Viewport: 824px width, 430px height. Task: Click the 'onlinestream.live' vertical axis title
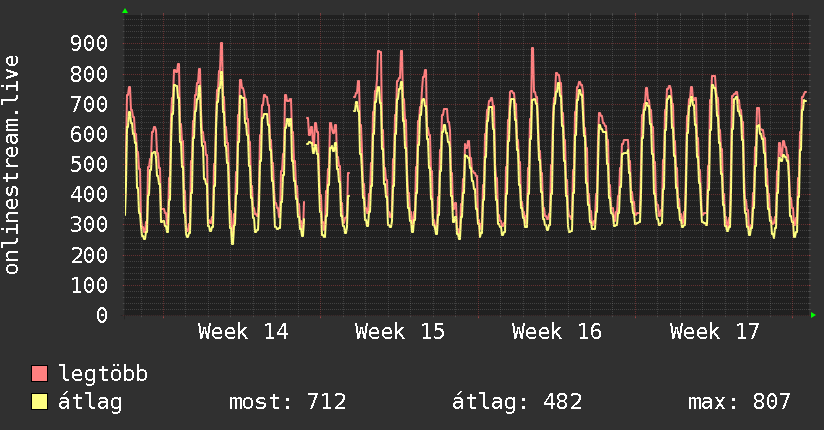(x=12, y=165)
